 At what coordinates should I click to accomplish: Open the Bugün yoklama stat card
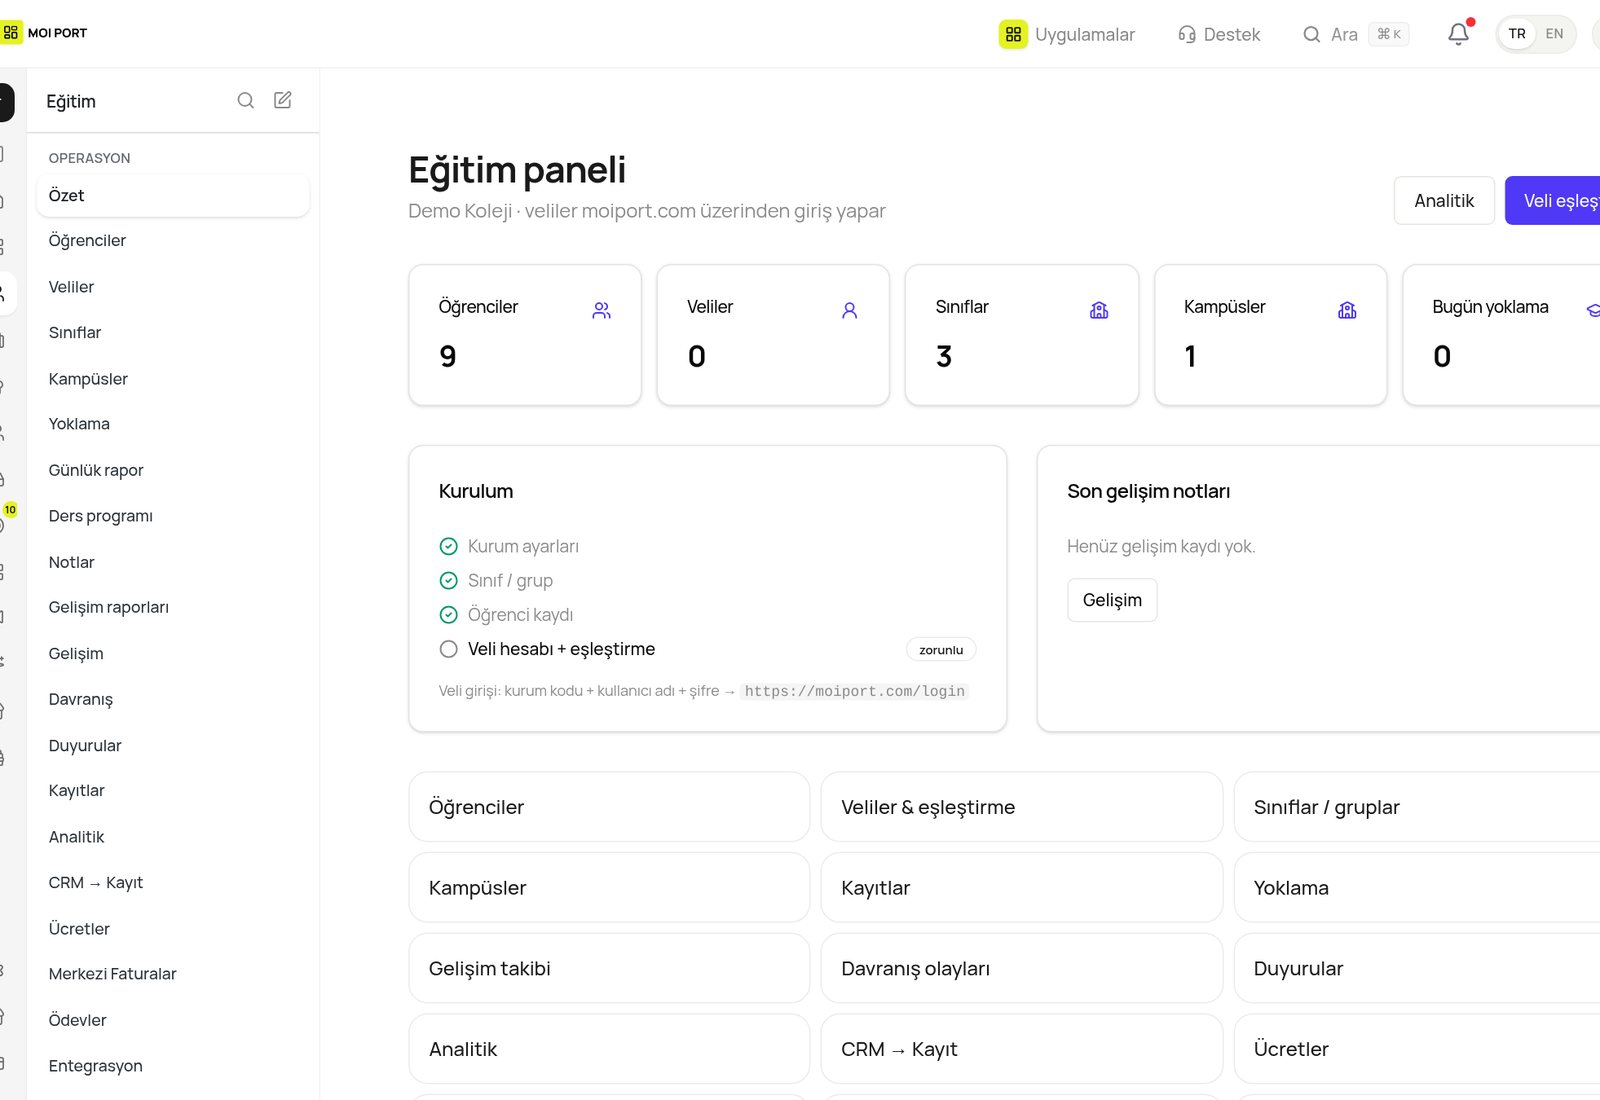pyautogui.click(x=1501, y=335)
